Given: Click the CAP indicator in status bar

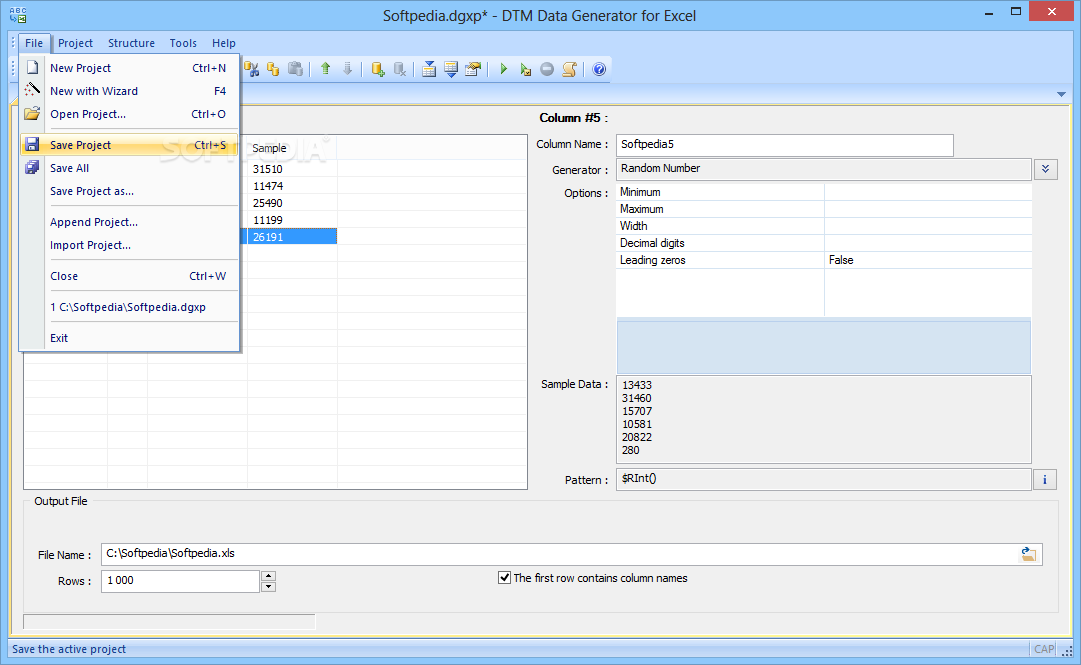Looking at the screenshot, I should coord(1044,648).
